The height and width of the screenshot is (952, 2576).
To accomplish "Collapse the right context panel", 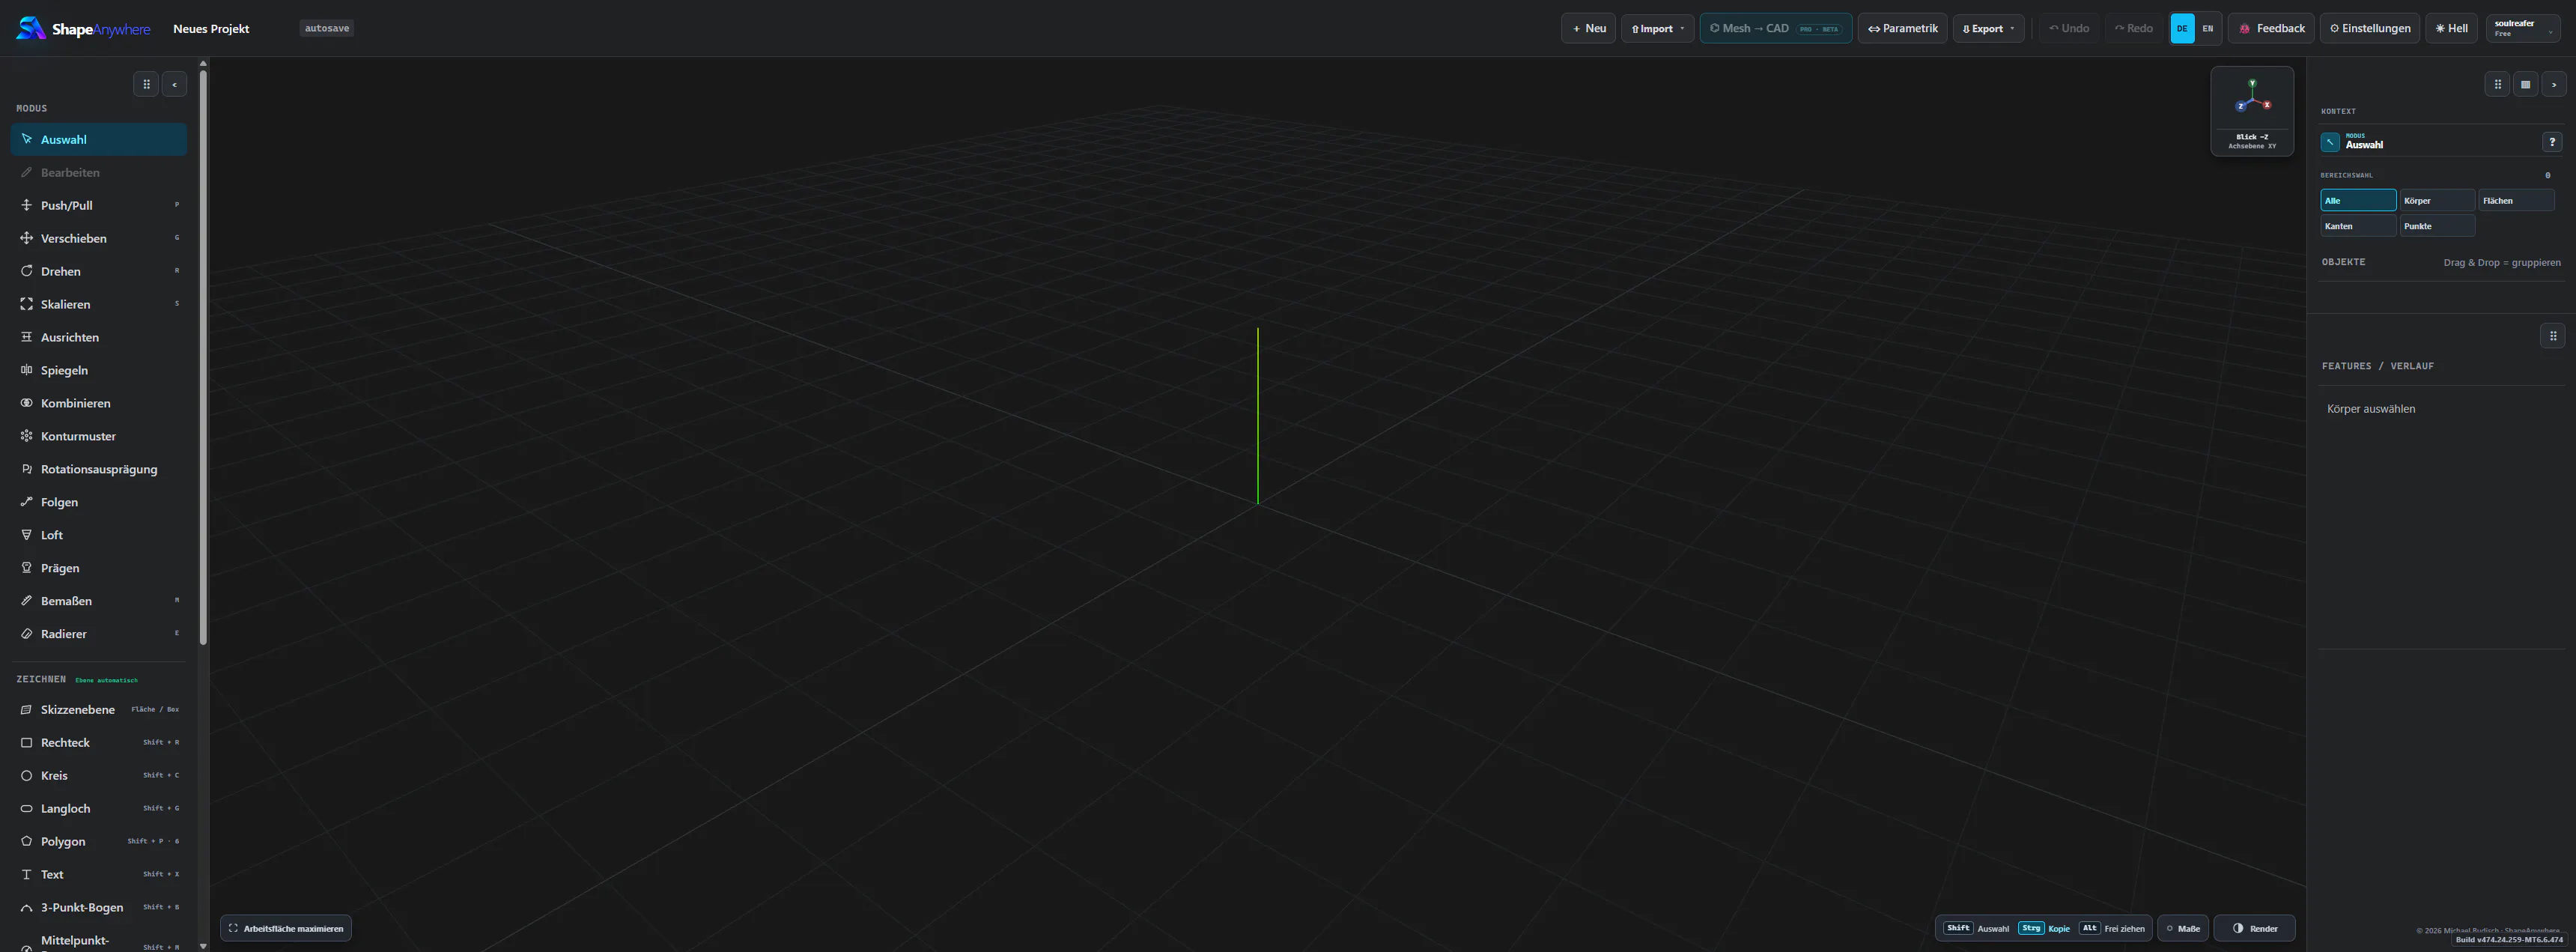I will 2553,85.
